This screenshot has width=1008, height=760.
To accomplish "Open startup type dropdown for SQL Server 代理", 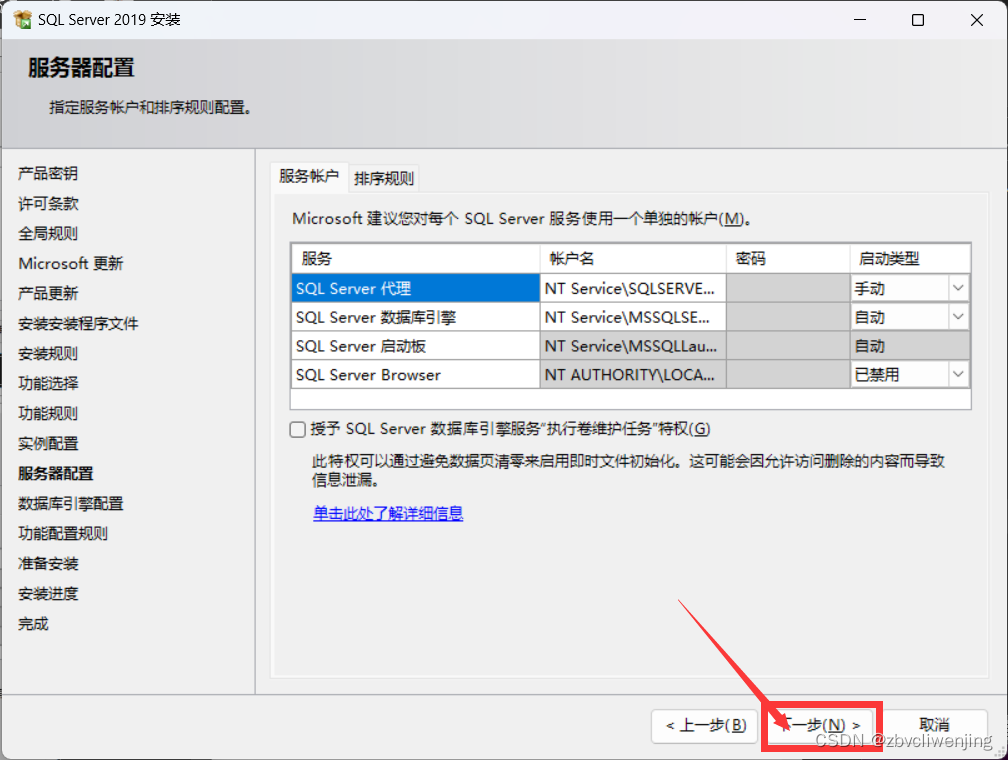I will point(957,288).
